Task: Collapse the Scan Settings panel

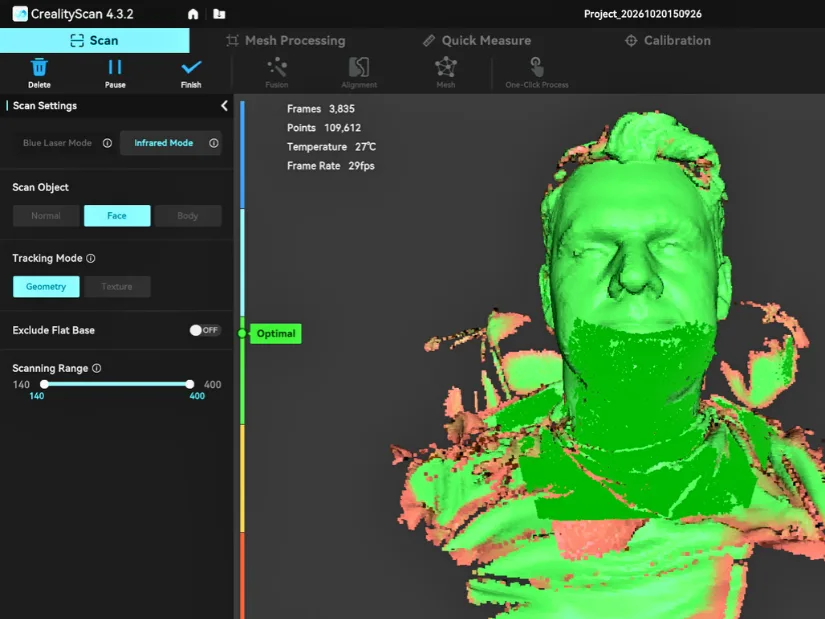Action: click(x=224, y=106)
